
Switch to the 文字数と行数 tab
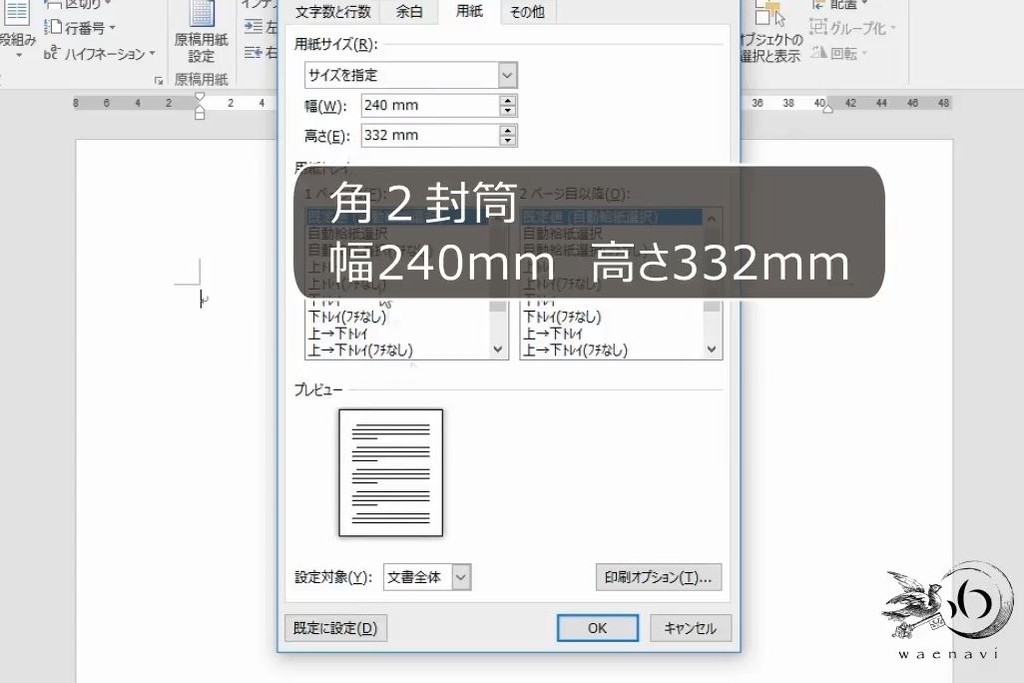click(x=333, y=12)
